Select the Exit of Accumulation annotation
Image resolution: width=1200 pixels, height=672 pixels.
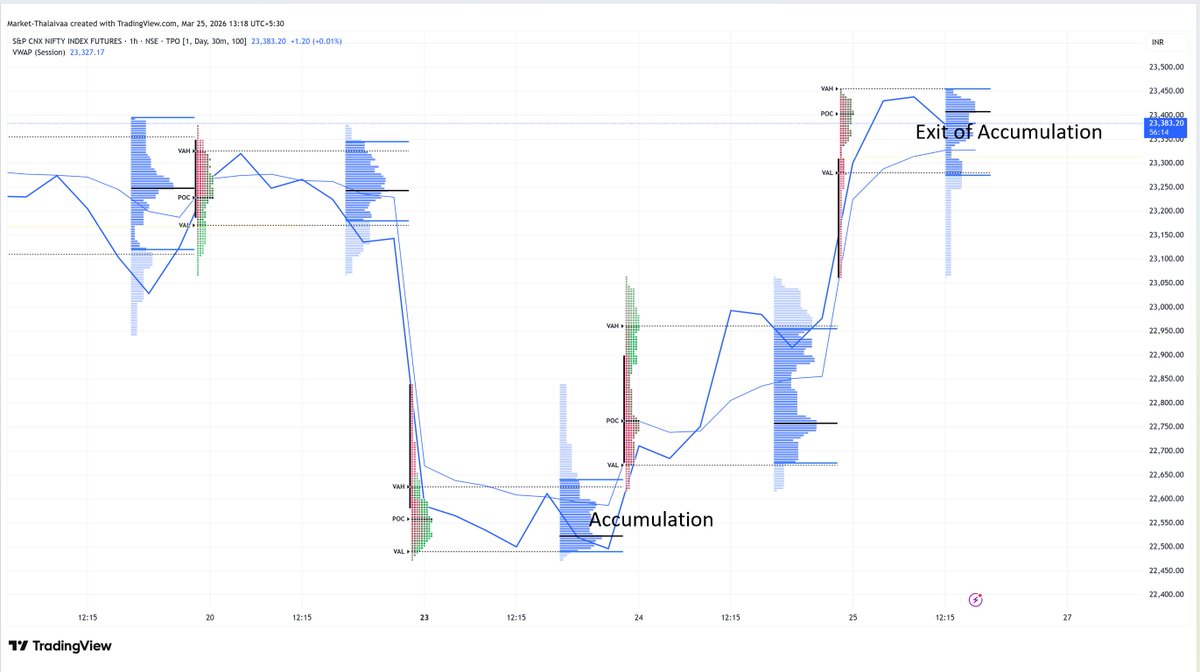point(1008,131)
